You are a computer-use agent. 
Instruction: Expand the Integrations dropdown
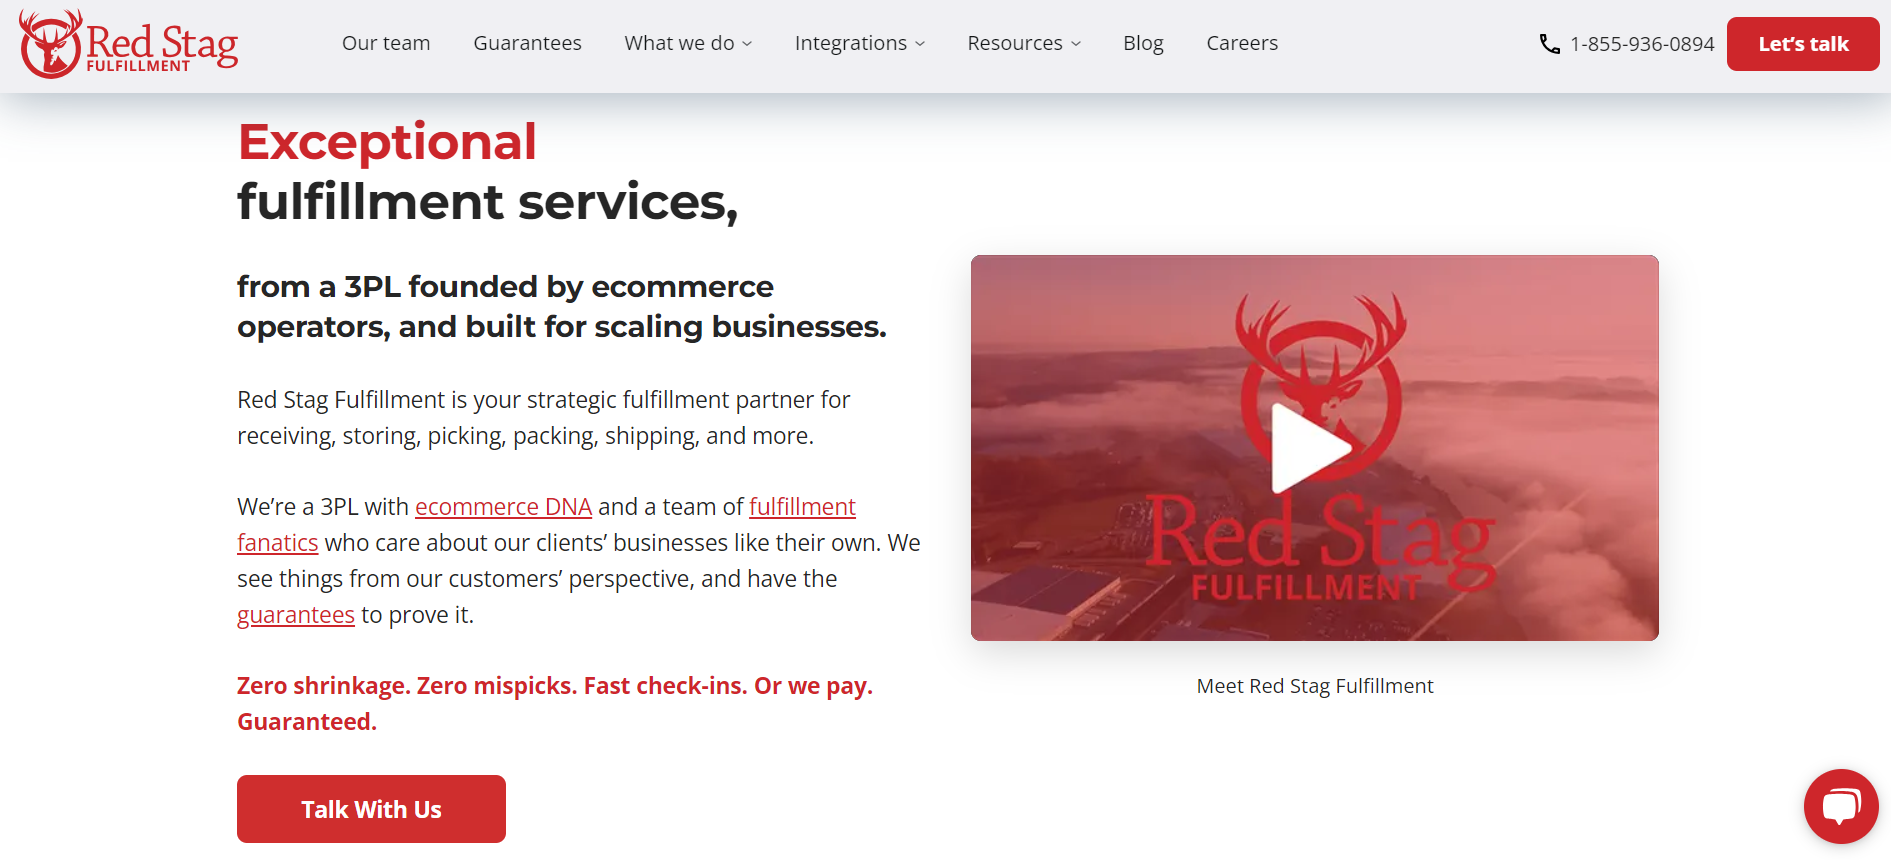point(860,43)
